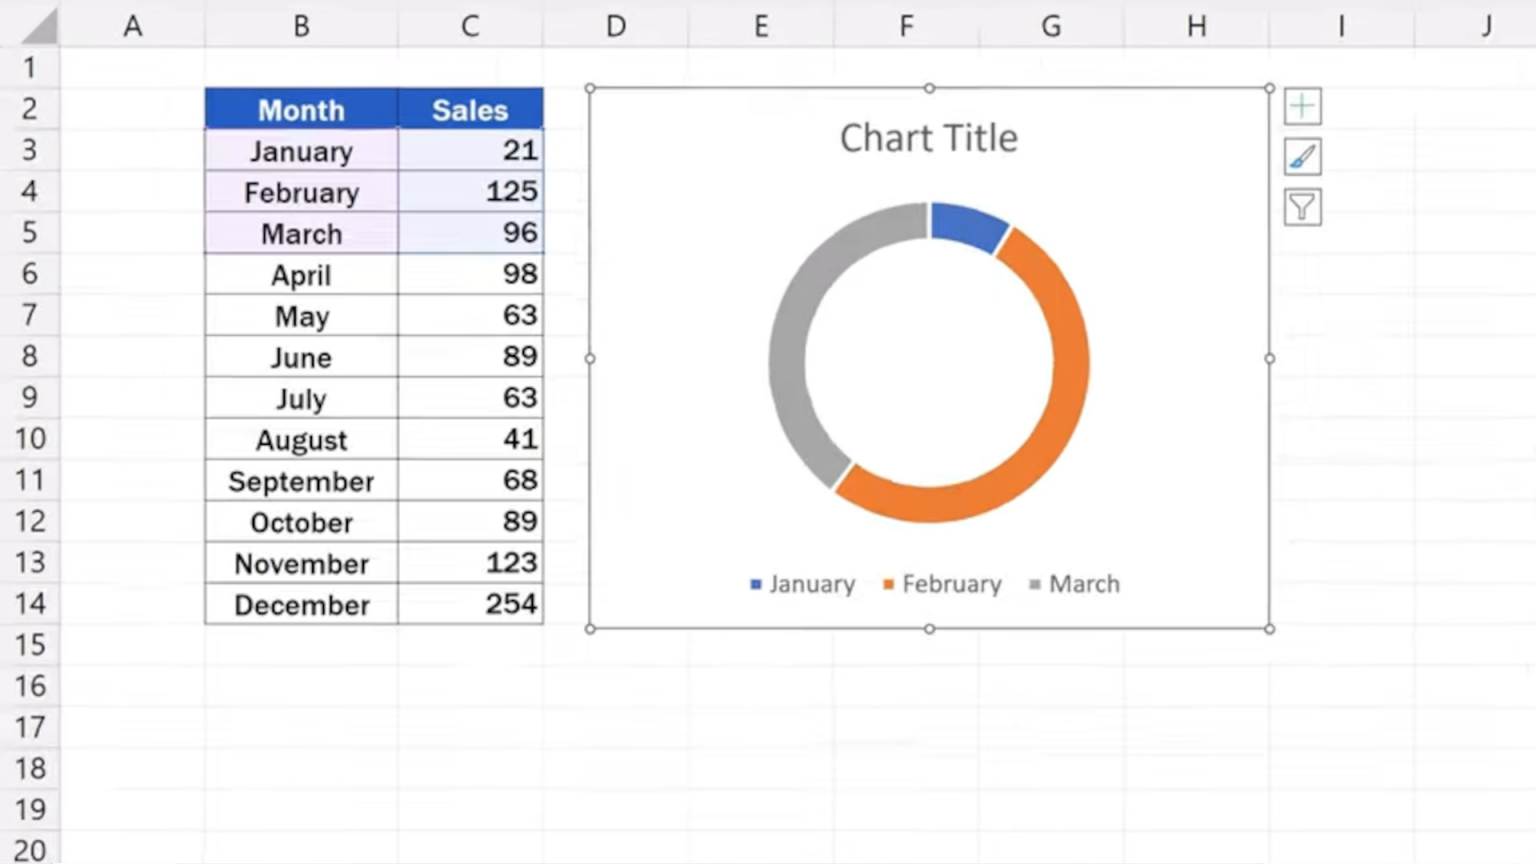Open the Chart Styles brush icon
1536x864 pixels.
[1302, 157]
